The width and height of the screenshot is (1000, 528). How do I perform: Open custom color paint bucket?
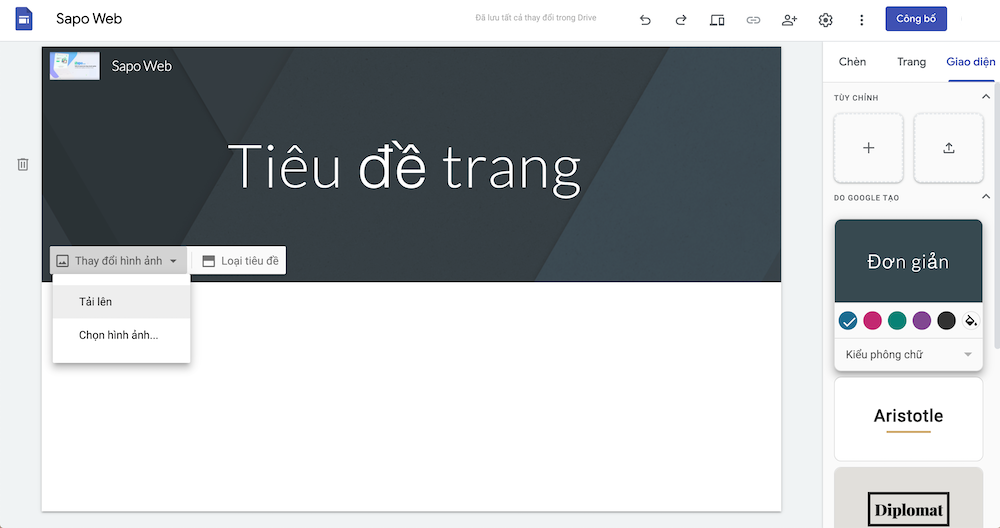point(971,321)
